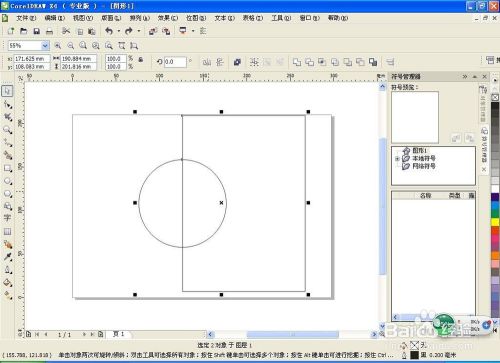
Task: Open the 工具 (Tools) menu
Action: tap(281, 18)
